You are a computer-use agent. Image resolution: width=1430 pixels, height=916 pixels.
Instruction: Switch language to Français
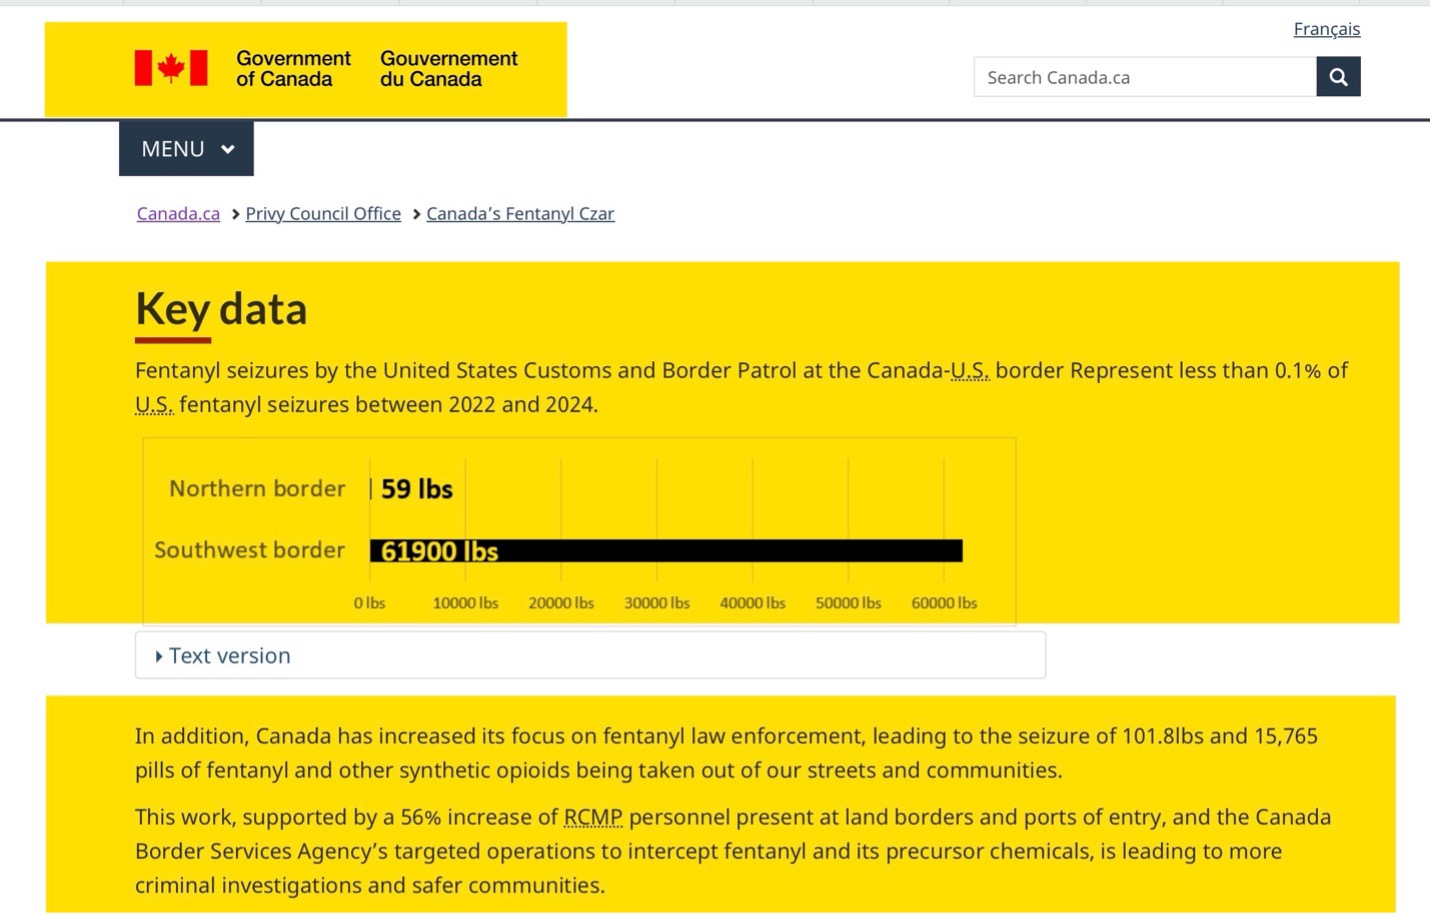1326,29
